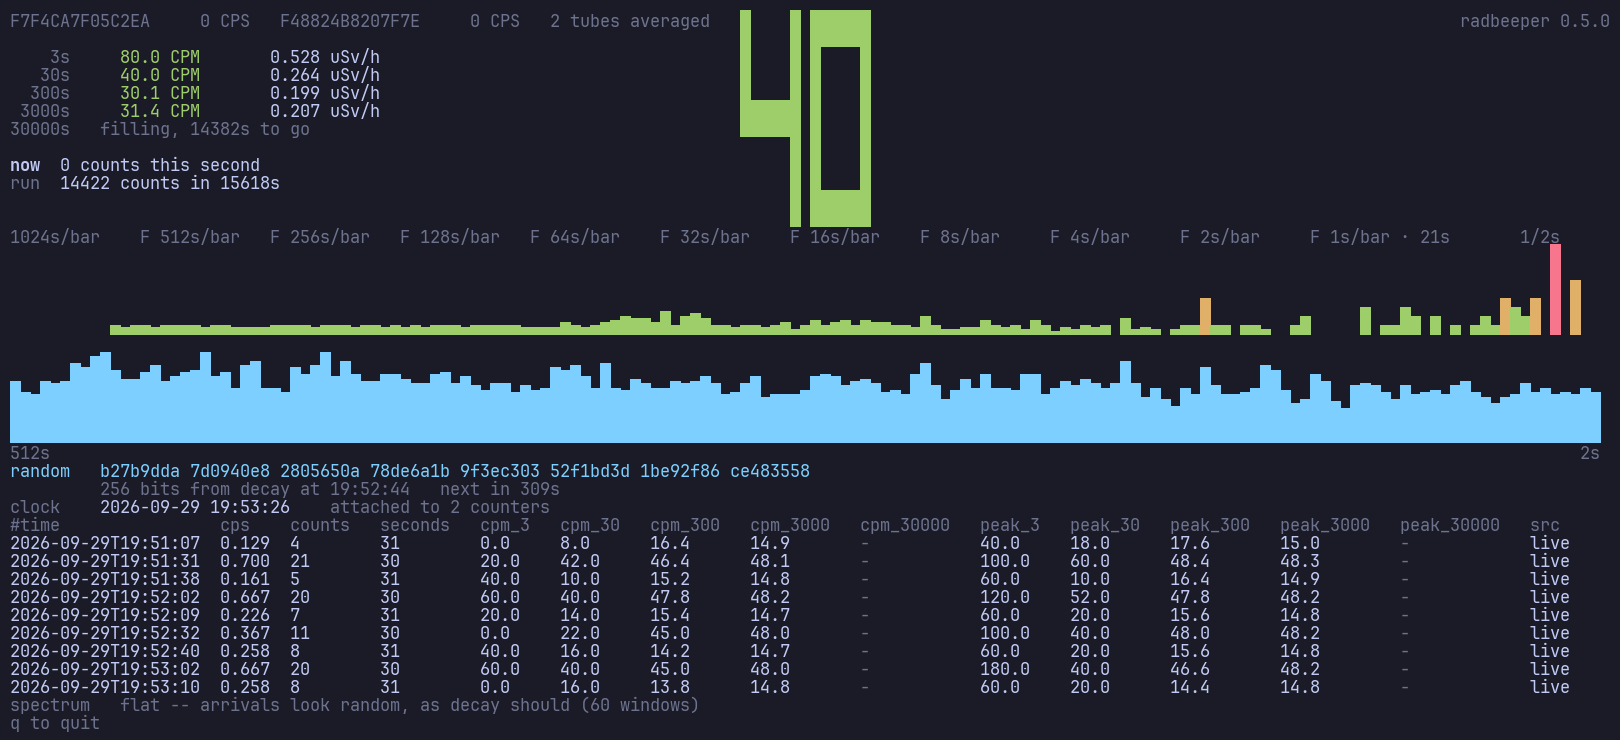Click the 80.0 CPM reading
This screenshot has width=1620, height=740.
pyautogui.click(x=160, y=57)
